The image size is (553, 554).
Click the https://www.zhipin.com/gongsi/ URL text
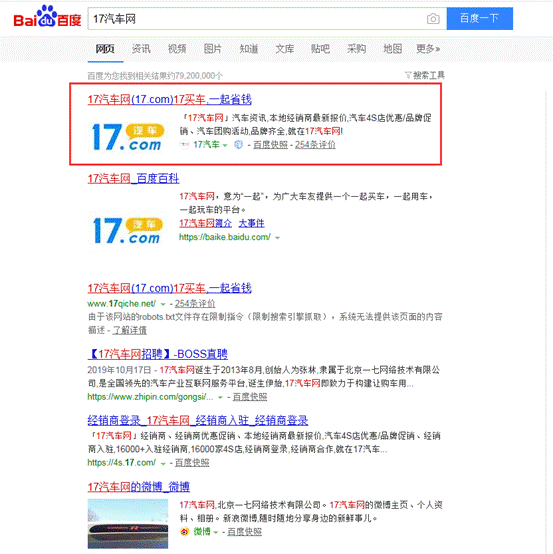[x=151, y=397]
